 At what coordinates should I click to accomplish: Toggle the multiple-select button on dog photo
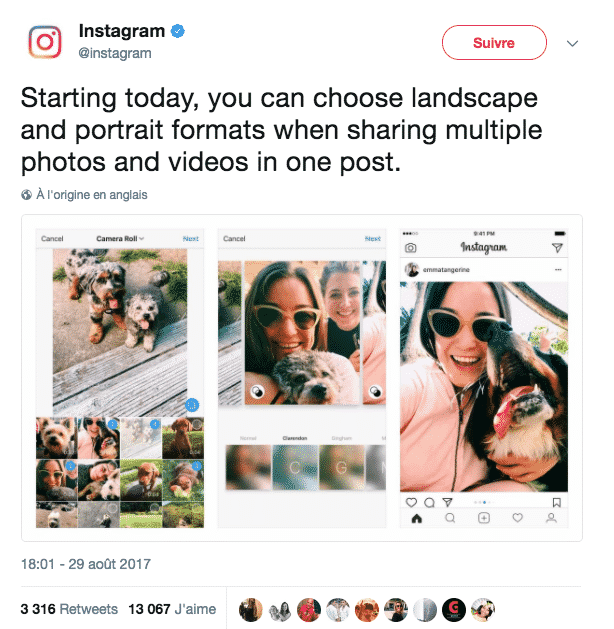click(x=192, y=405)
